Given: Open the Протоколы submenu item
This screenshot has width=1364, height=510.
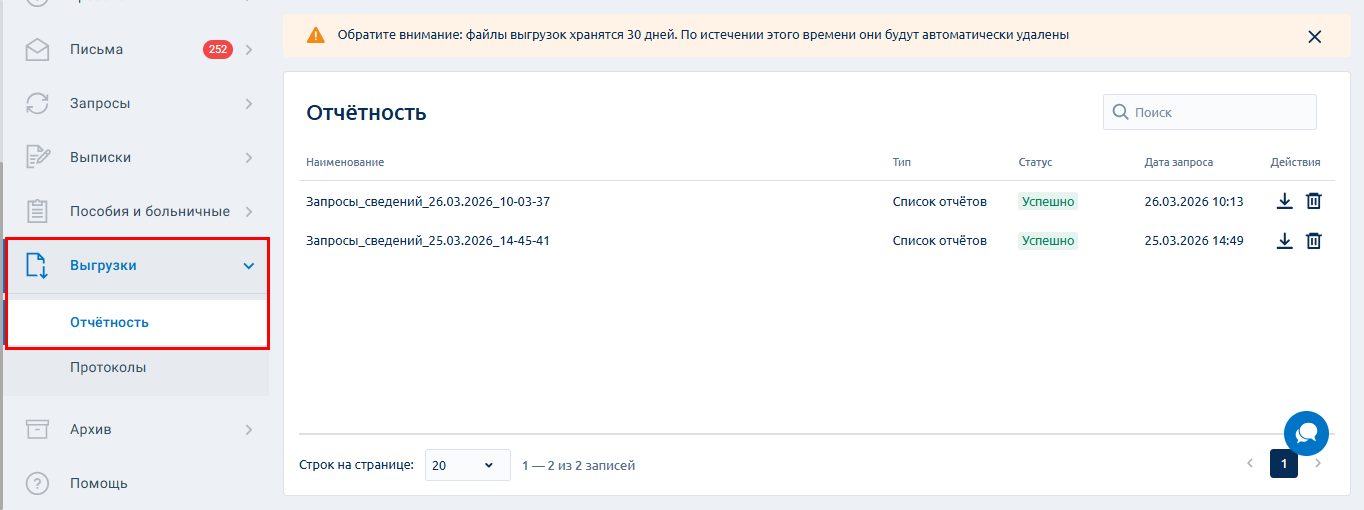Looking at the screenshot, I should 108,367.
